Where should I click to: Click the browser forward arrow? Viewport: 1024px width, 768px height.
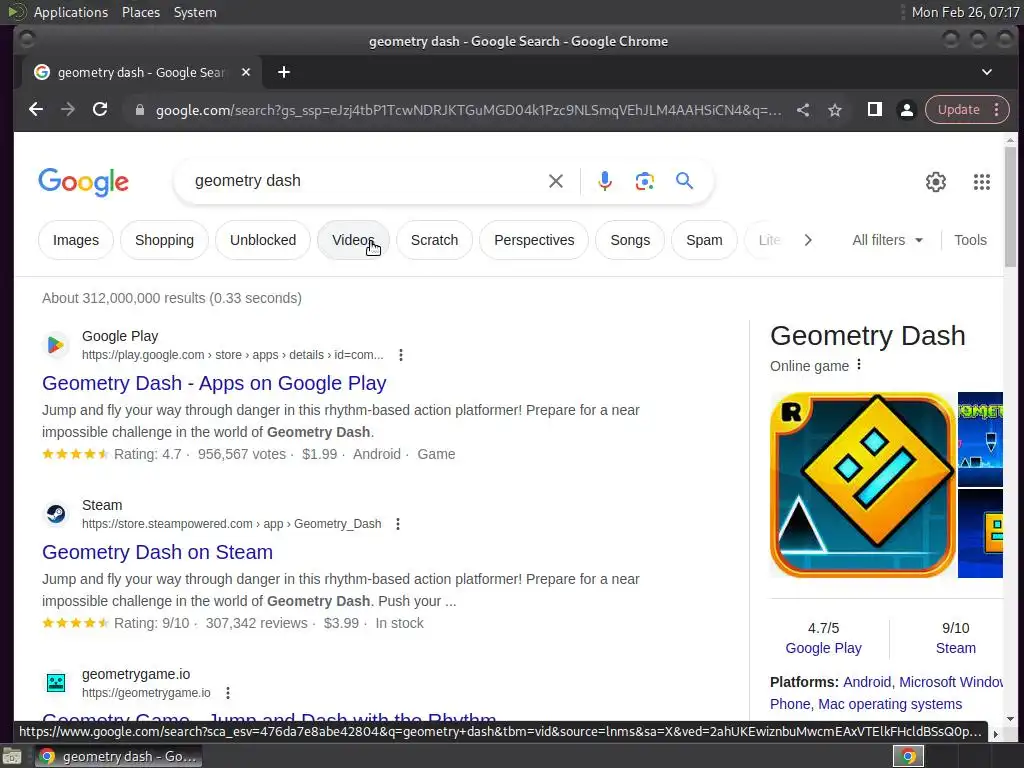[68, 110]
